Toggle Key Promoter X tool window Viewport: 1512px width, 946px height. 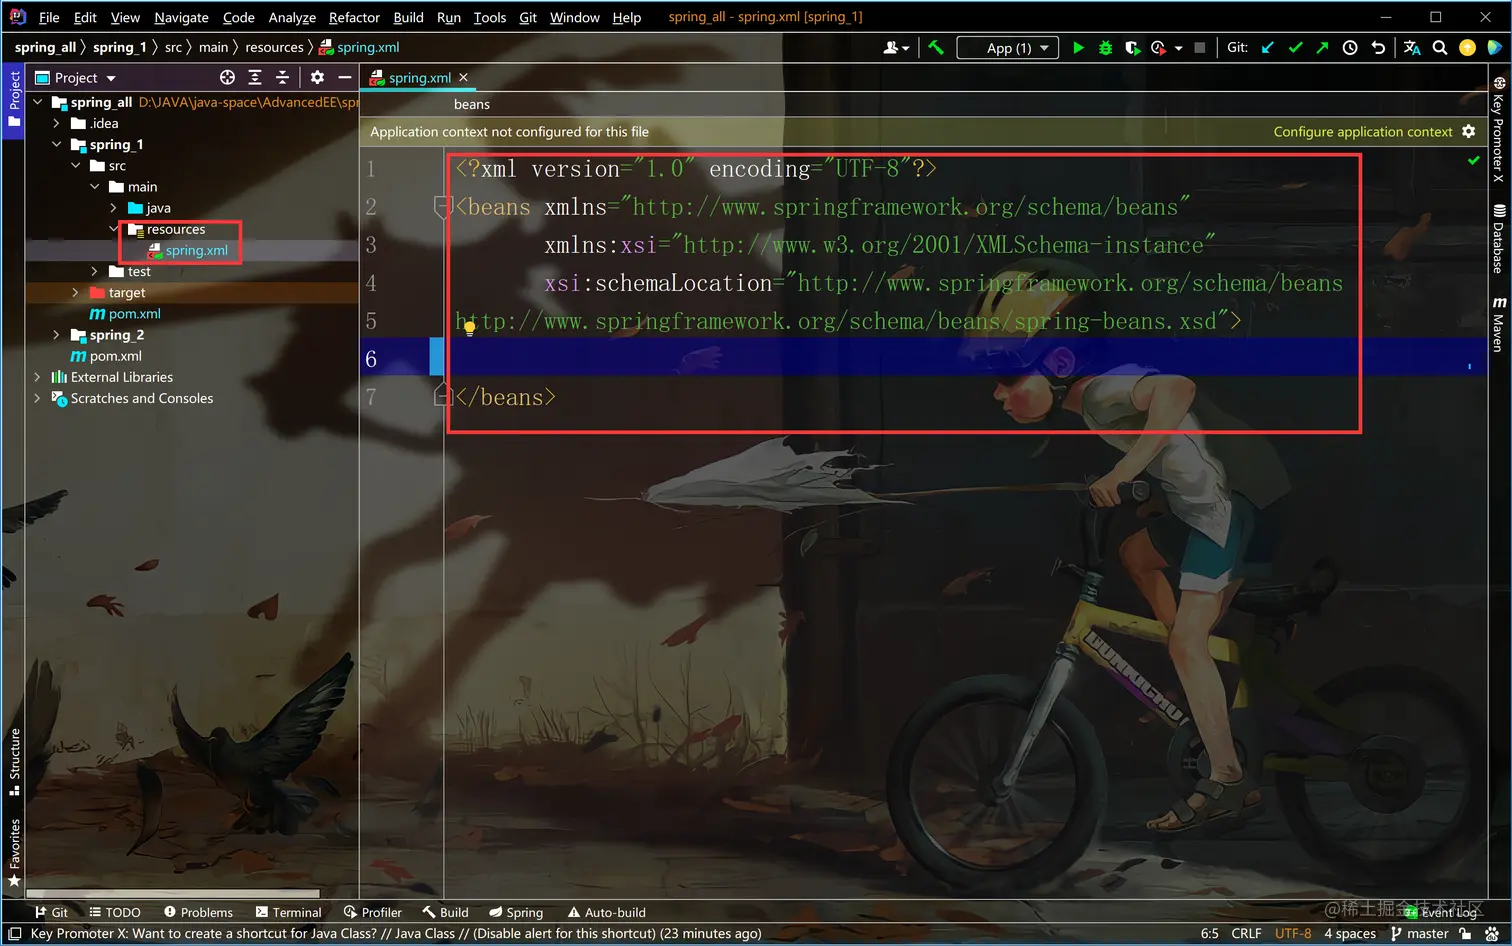coord(1498,129)
